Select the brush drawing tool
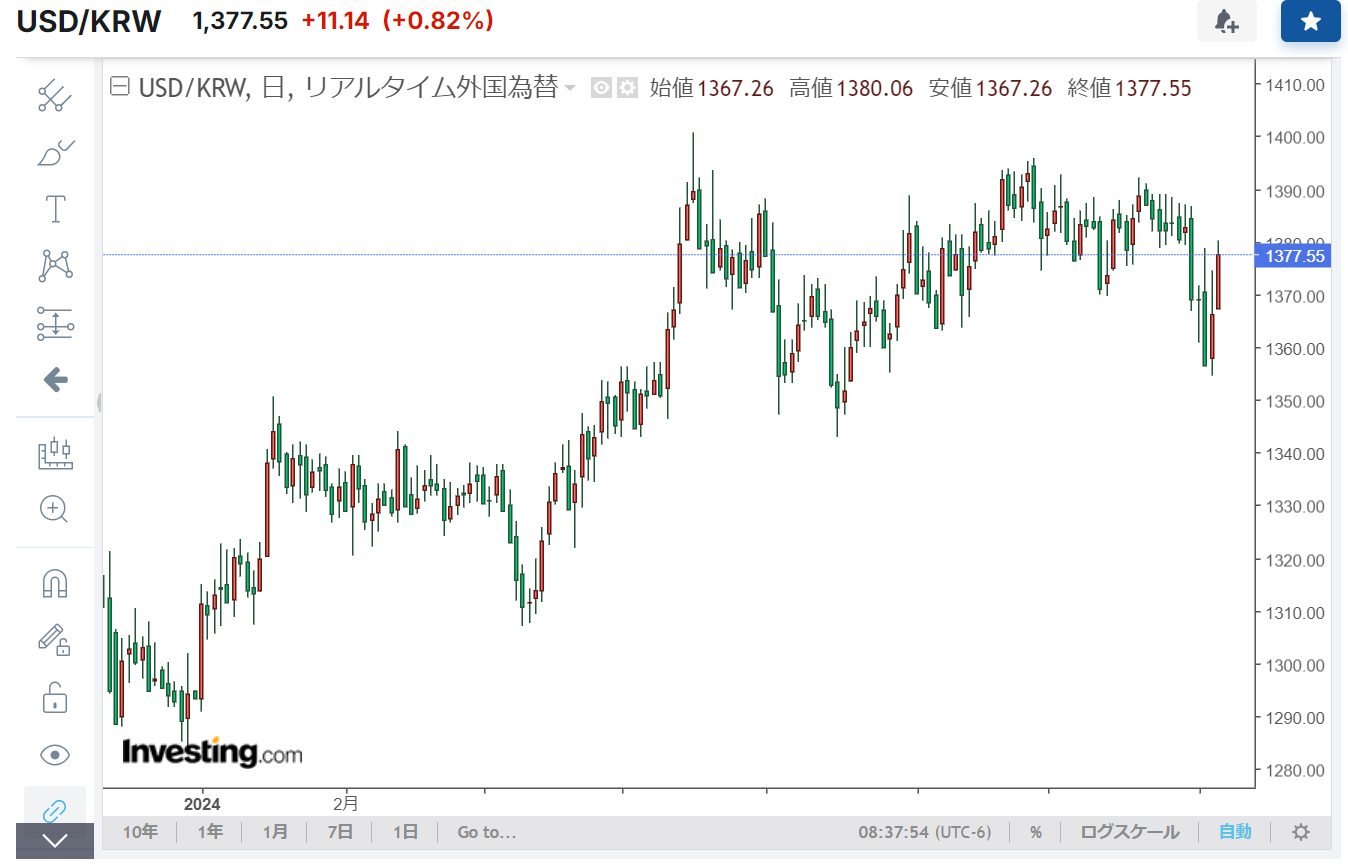1348x868 pixels. click(x=55, y=153)
